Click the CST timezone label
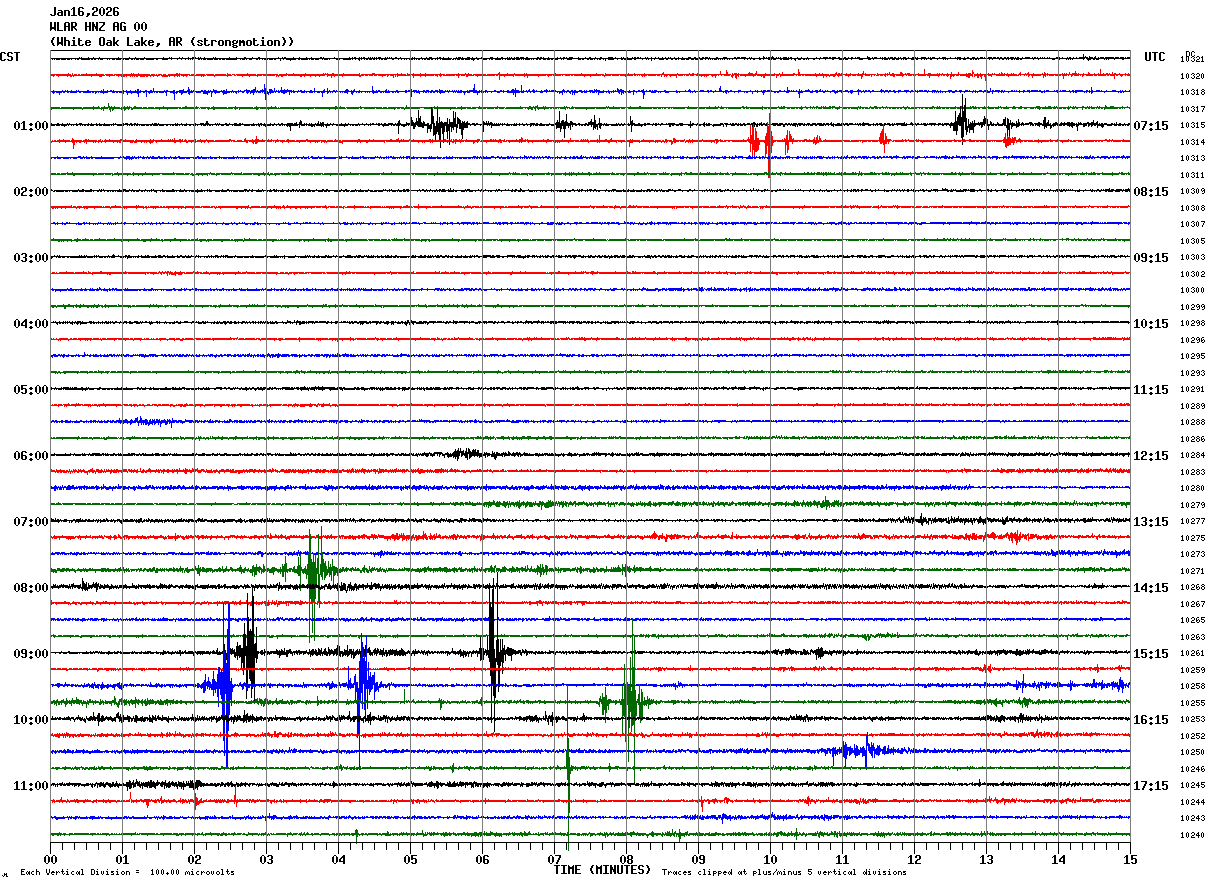 coord(10,57)
